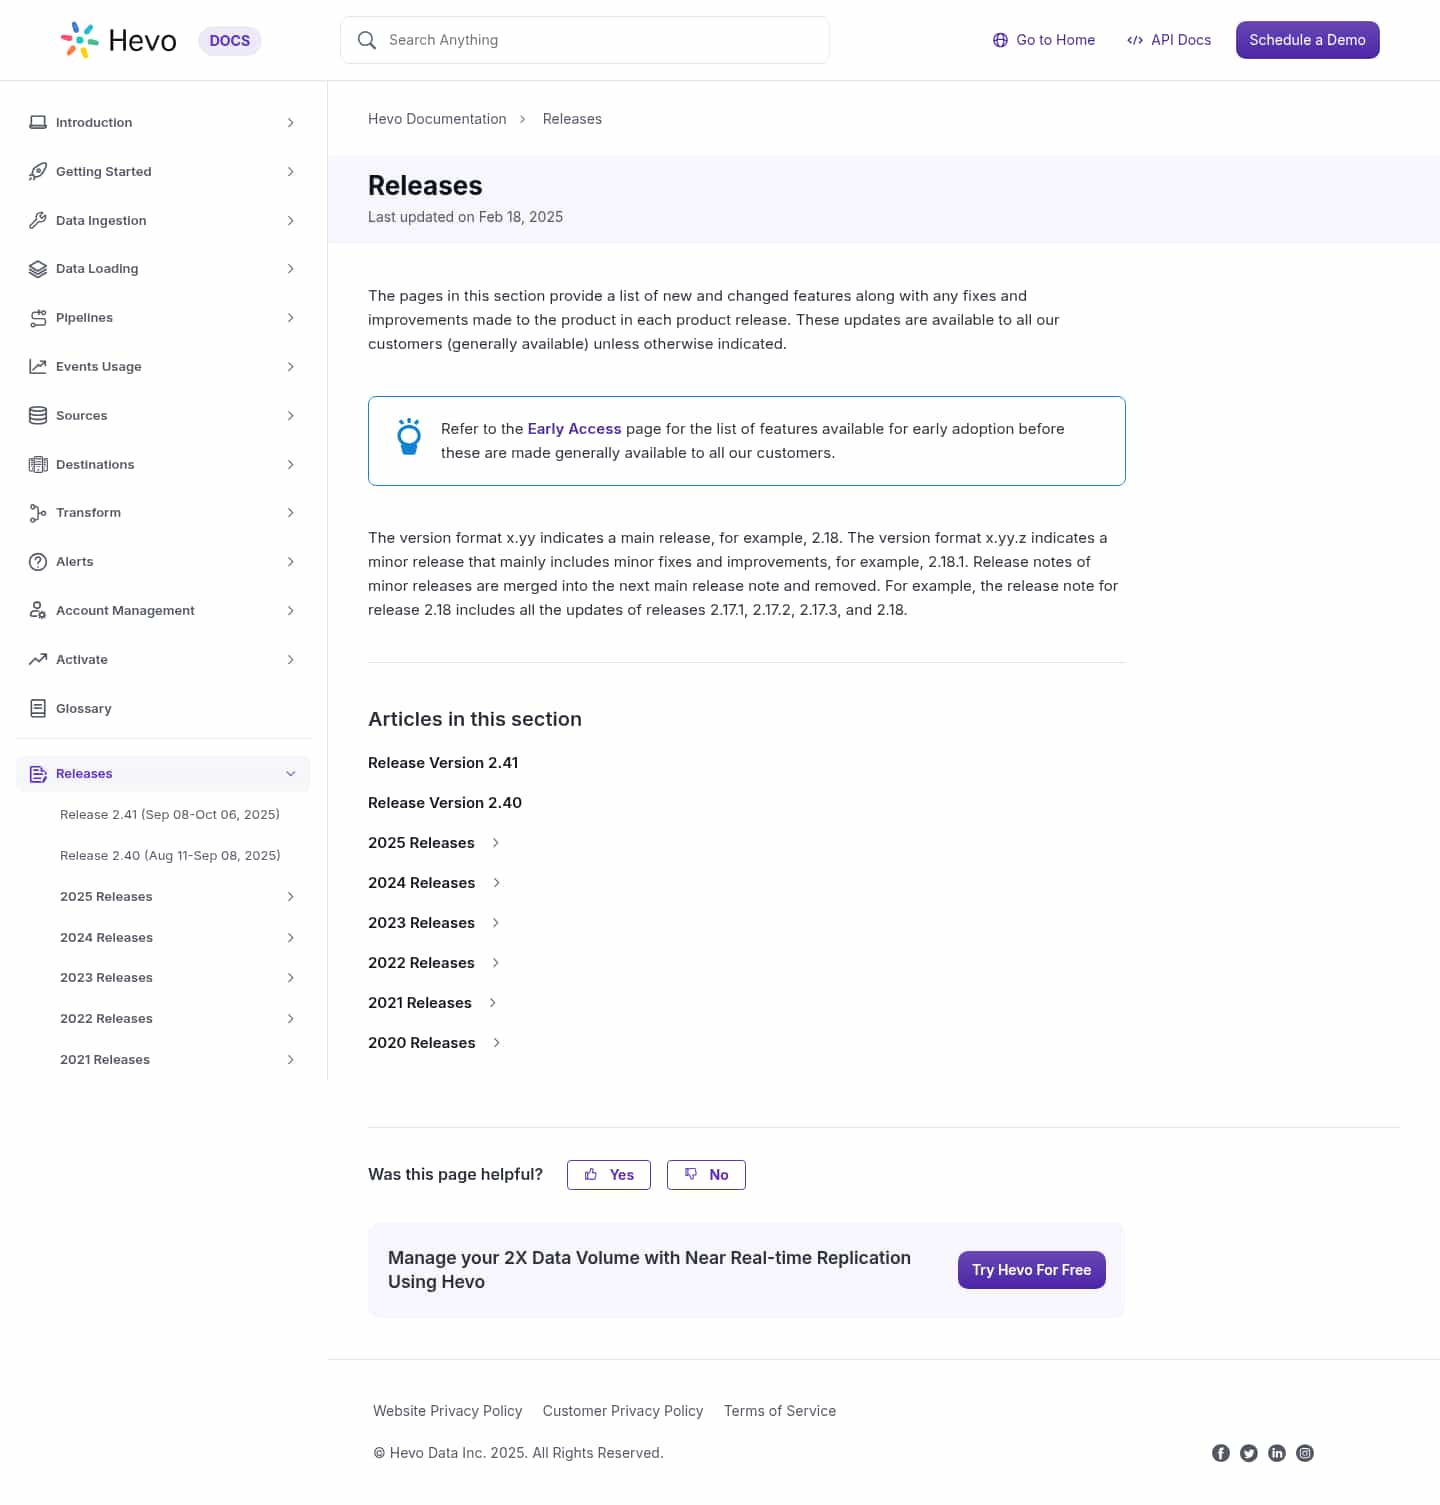Screen dimensions: 1440x1505
Task: Expand 2024 Releases in the sidebar
Action: click(290, 938)
